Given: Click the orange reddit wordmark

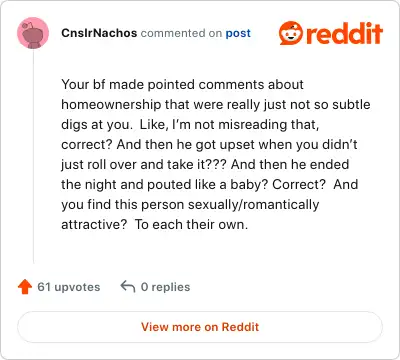Looking at the screenshot, I should (x=344, y=33).
